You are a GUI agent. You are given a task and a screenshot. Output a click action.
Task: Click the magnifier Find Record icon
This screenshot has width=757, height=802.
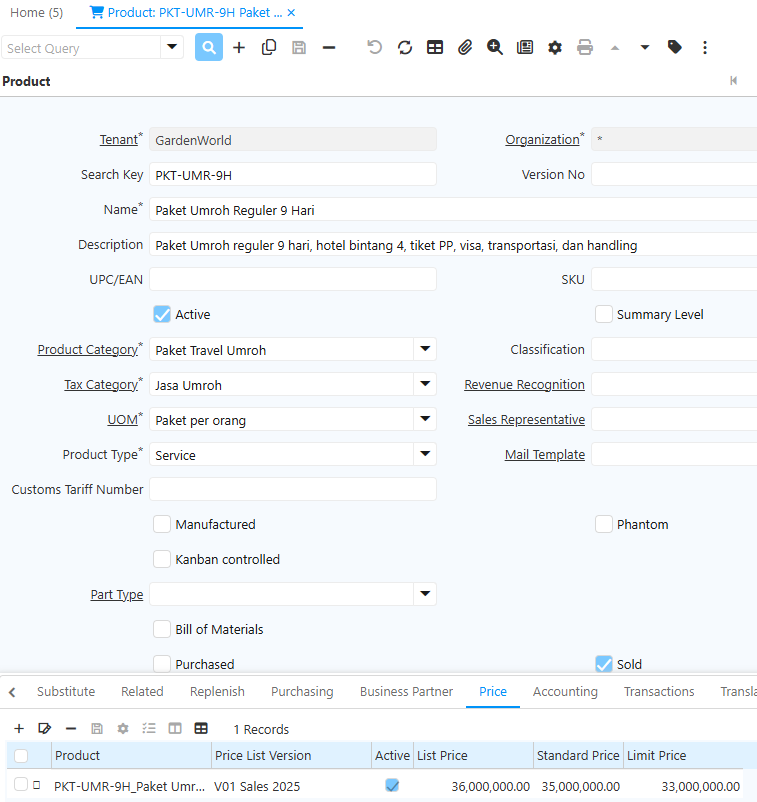pyautogui.click(x=209, y=47)
